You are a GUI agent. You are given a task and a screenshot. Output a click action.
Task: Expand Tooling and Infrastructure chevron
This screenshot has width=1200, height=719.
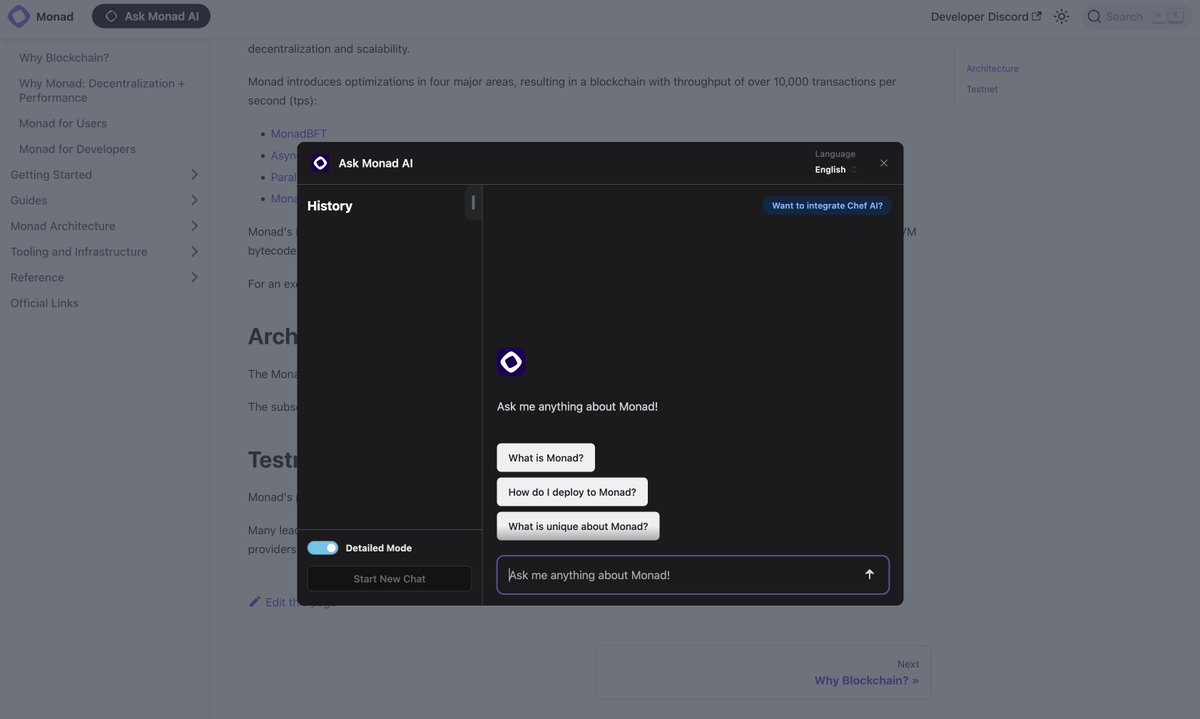click(194, 252)
